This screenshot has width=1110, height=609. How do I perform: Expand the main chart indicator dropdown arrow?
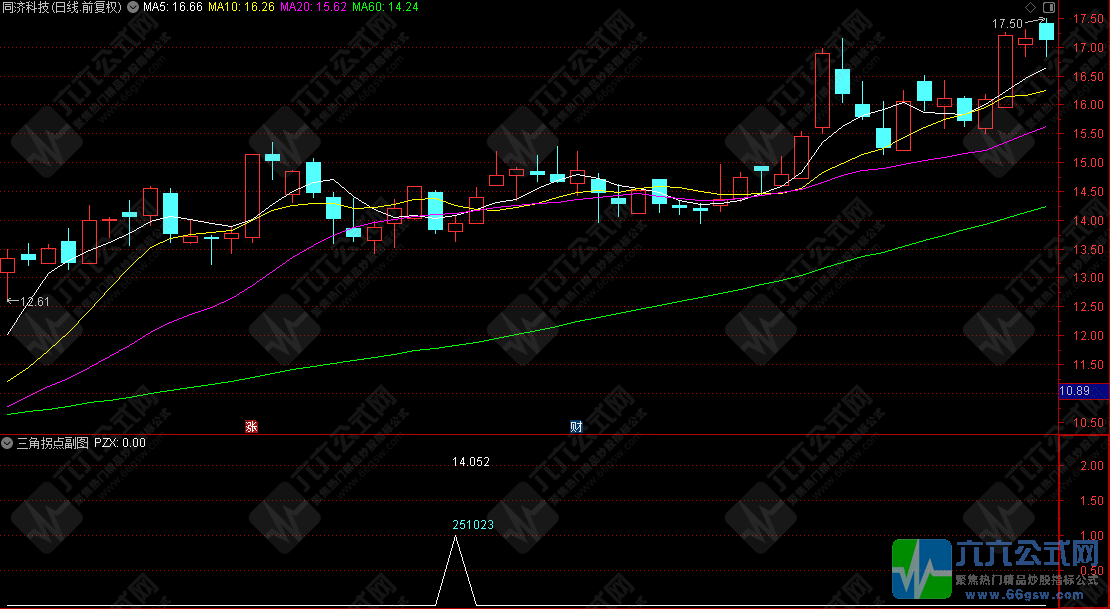pos(133,7)
